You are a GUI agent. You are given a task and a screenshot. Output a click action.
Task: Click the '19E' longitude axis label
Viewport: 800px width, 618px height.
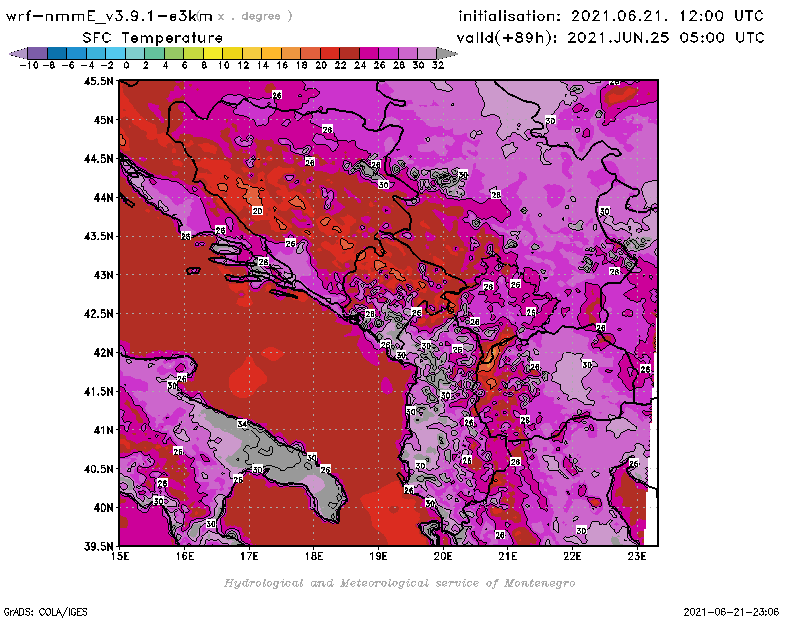tap(379, 556)
